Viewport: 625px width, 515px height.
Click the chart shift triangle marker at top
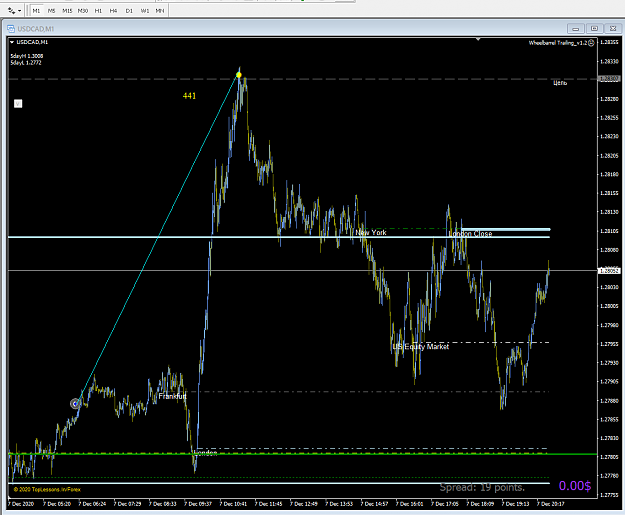pyautogui.click(x=478, y=39)
